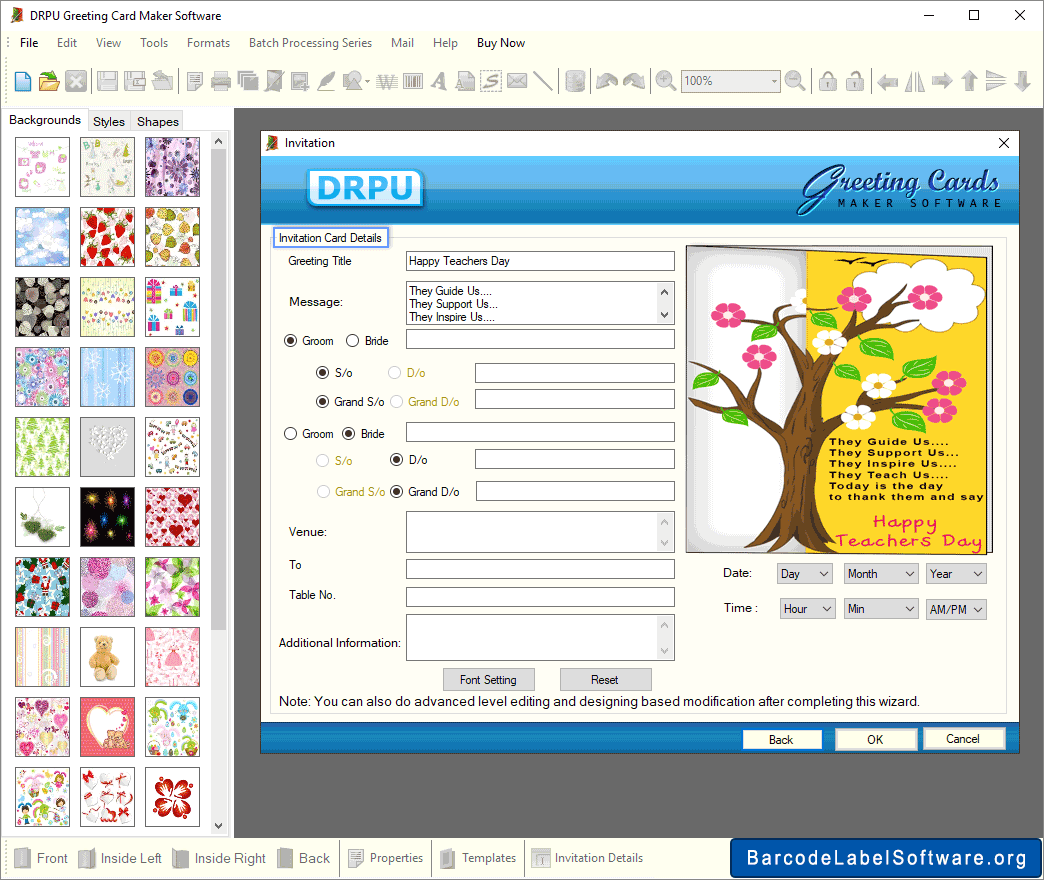Click the New document icon in toolbar
Image resolution: width=1044 pixels, height=880 pixels.
[x=23, y=81]
